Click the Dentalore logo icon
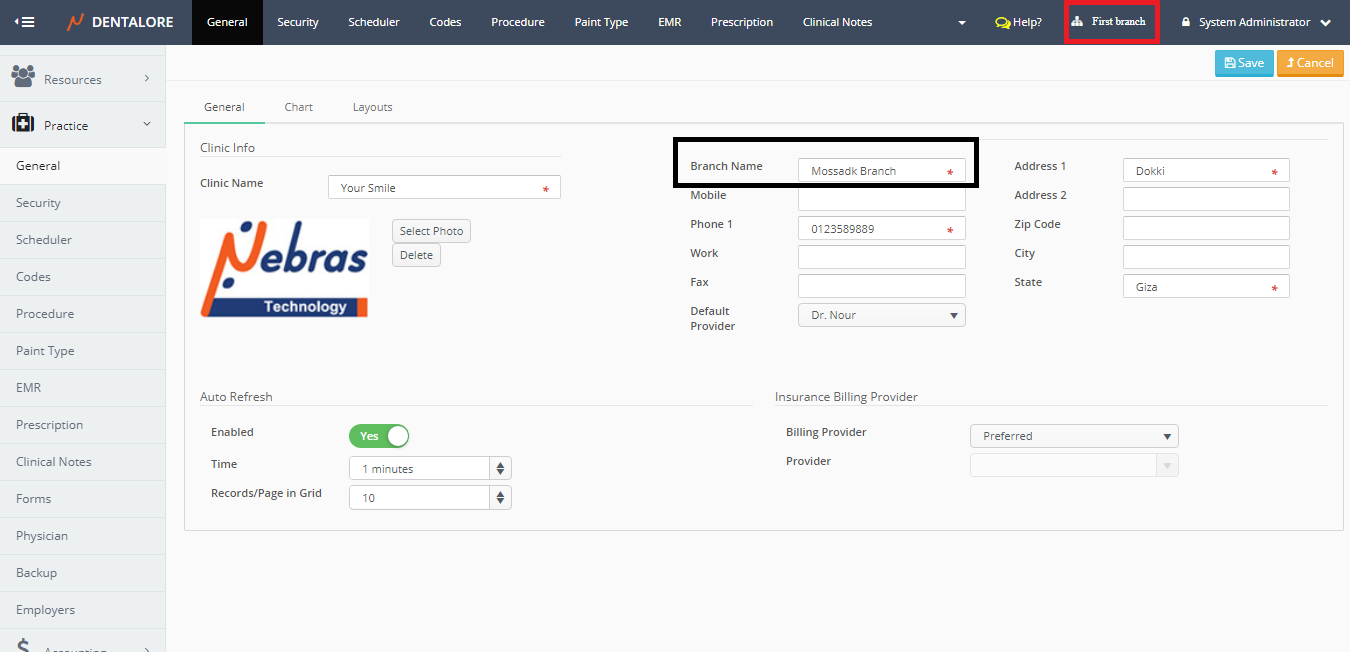Viewport: 1350px width, 652px height. pyautogui.click(x=76, y=22)
